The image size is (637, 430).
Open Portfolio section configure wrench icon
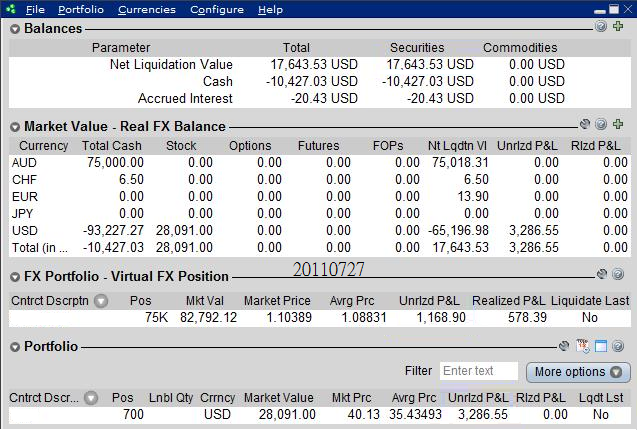(564, 346)
